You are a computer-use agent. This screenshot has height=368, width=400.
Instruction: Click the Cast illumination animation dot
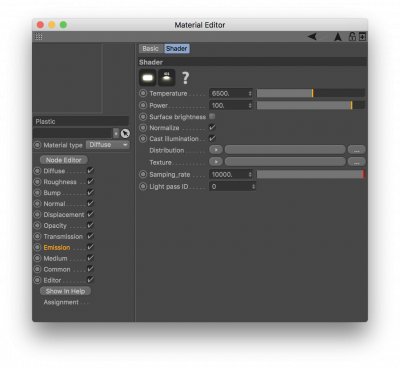coord(143,139)
